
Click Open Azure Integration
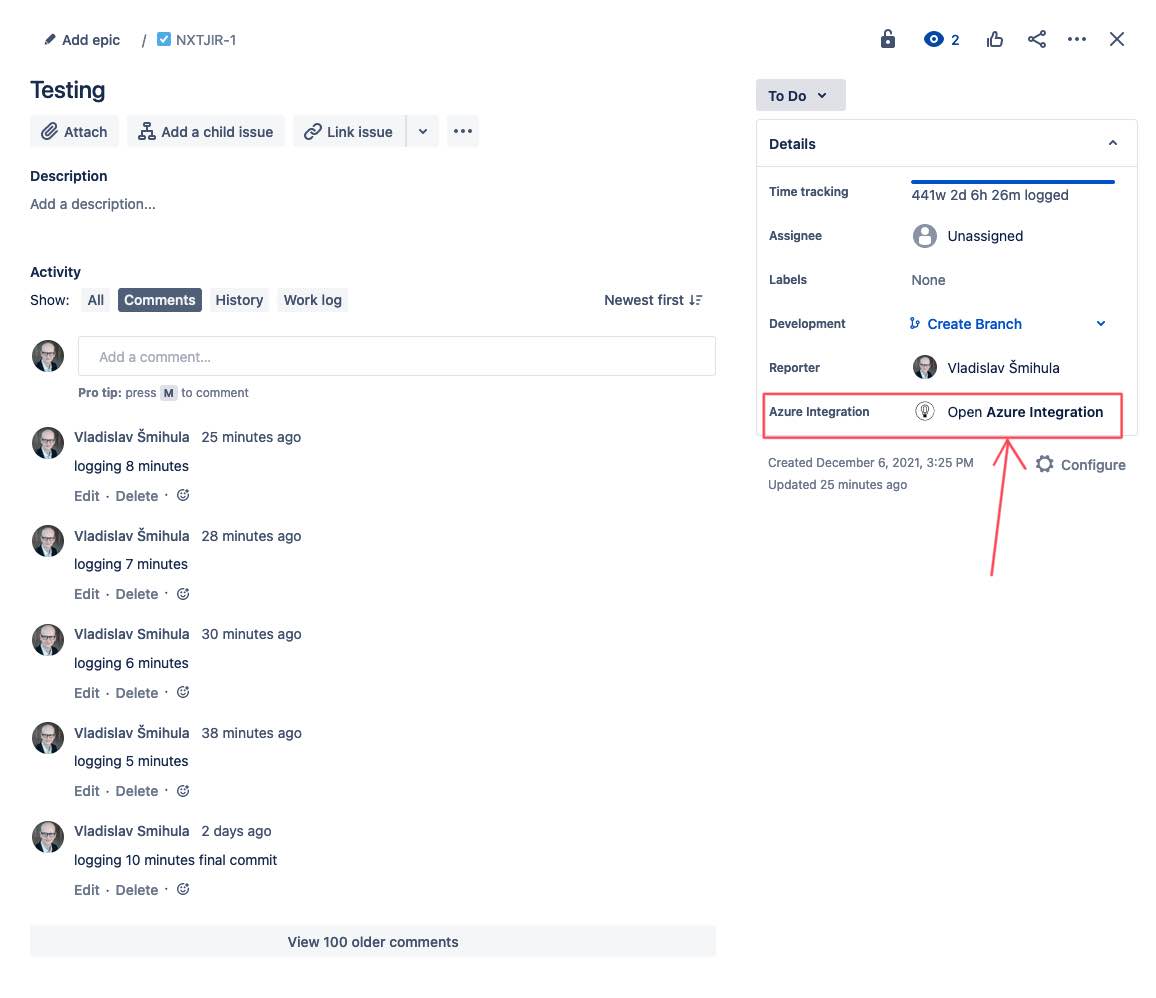tap(1025, 412)
